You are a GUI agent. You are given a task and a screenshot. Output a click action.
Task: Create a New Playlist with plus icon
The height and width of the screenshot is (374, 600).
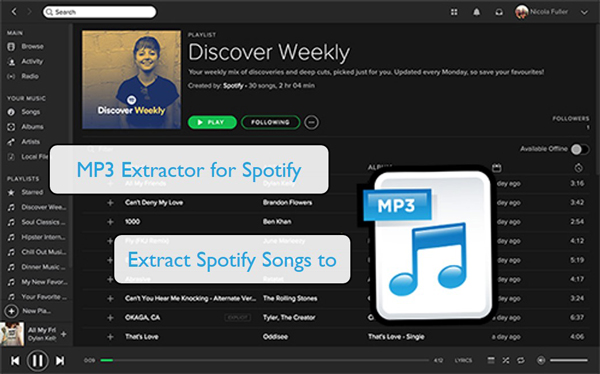tap(11, 311)
